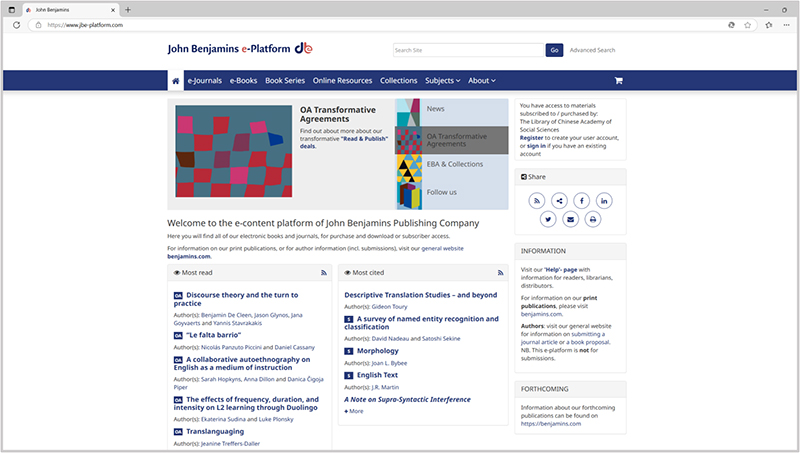Print page using the printer icon
This screenshot has height=453, width=800.
point(593,219)
